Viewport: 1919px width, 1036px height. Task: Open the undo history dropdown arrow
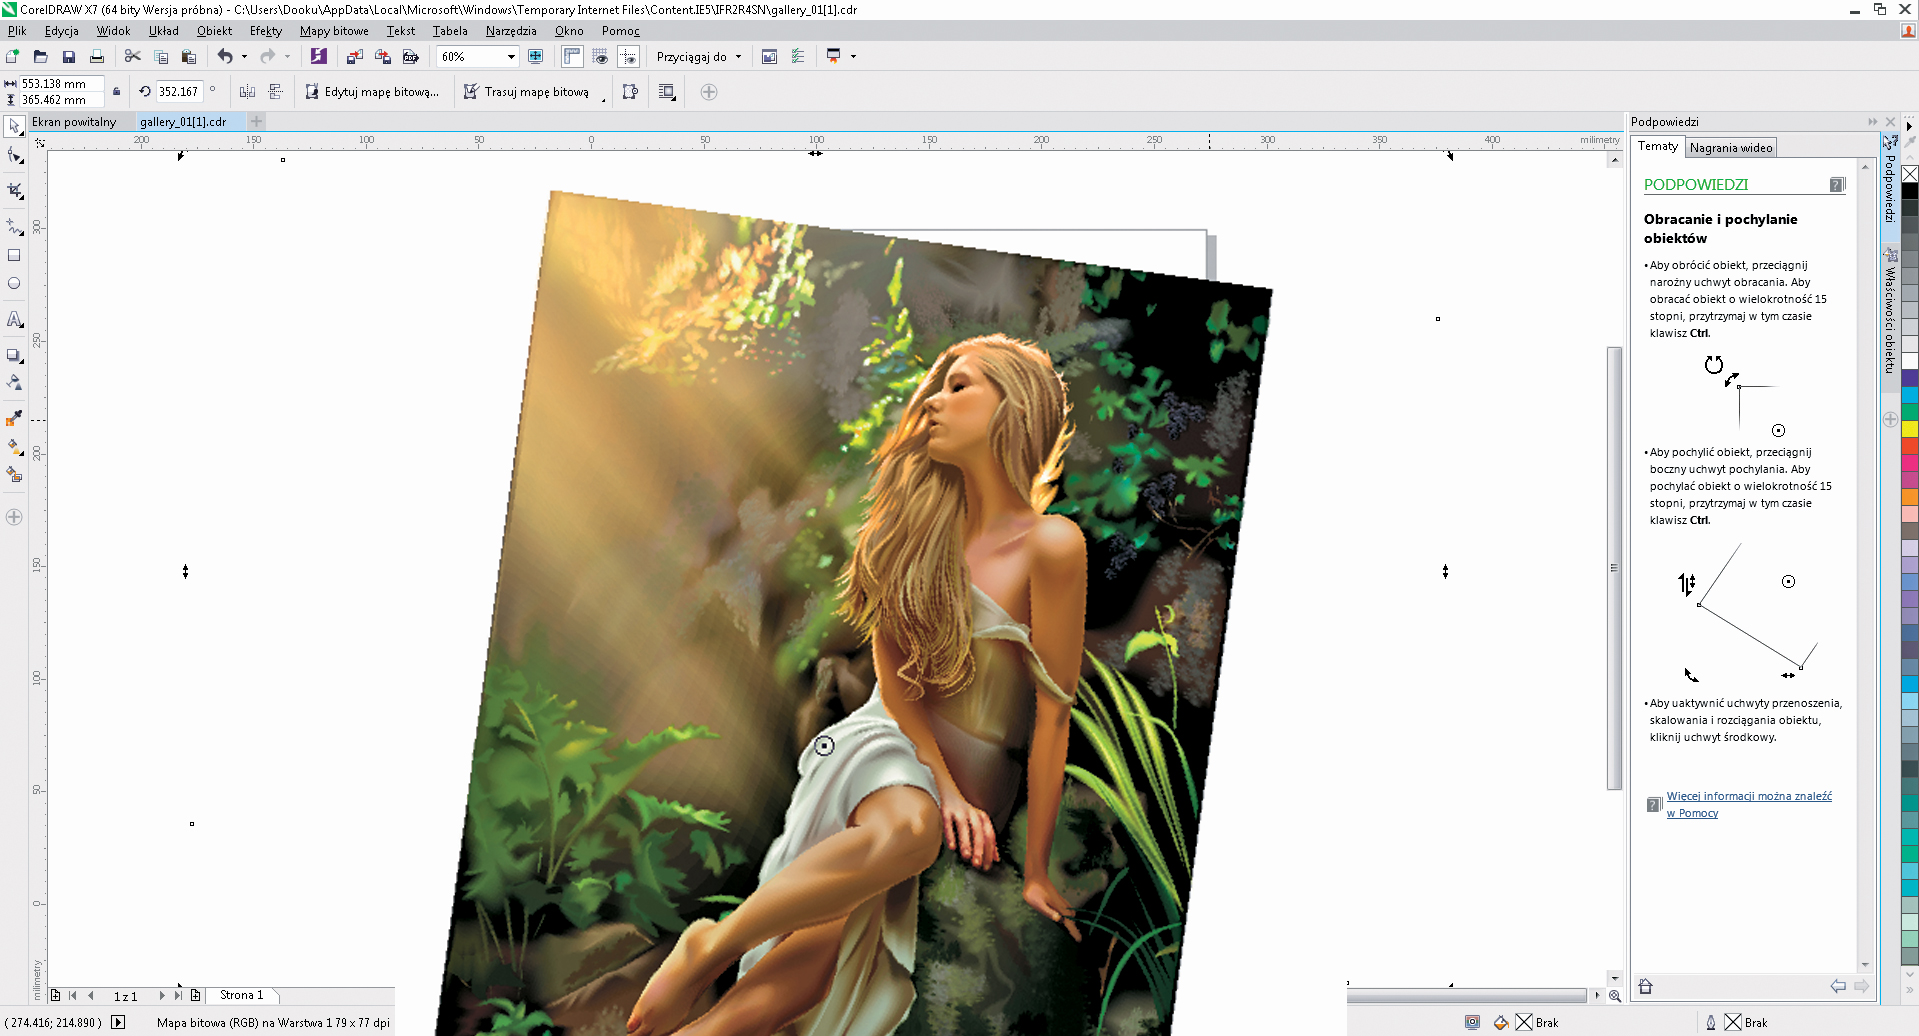[245, 57]
